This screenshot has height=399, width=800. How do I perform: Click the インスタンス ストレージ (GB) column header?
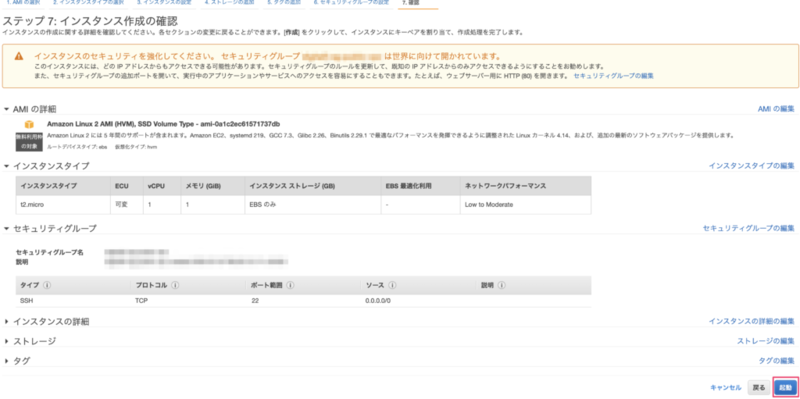tap(313, 186)
